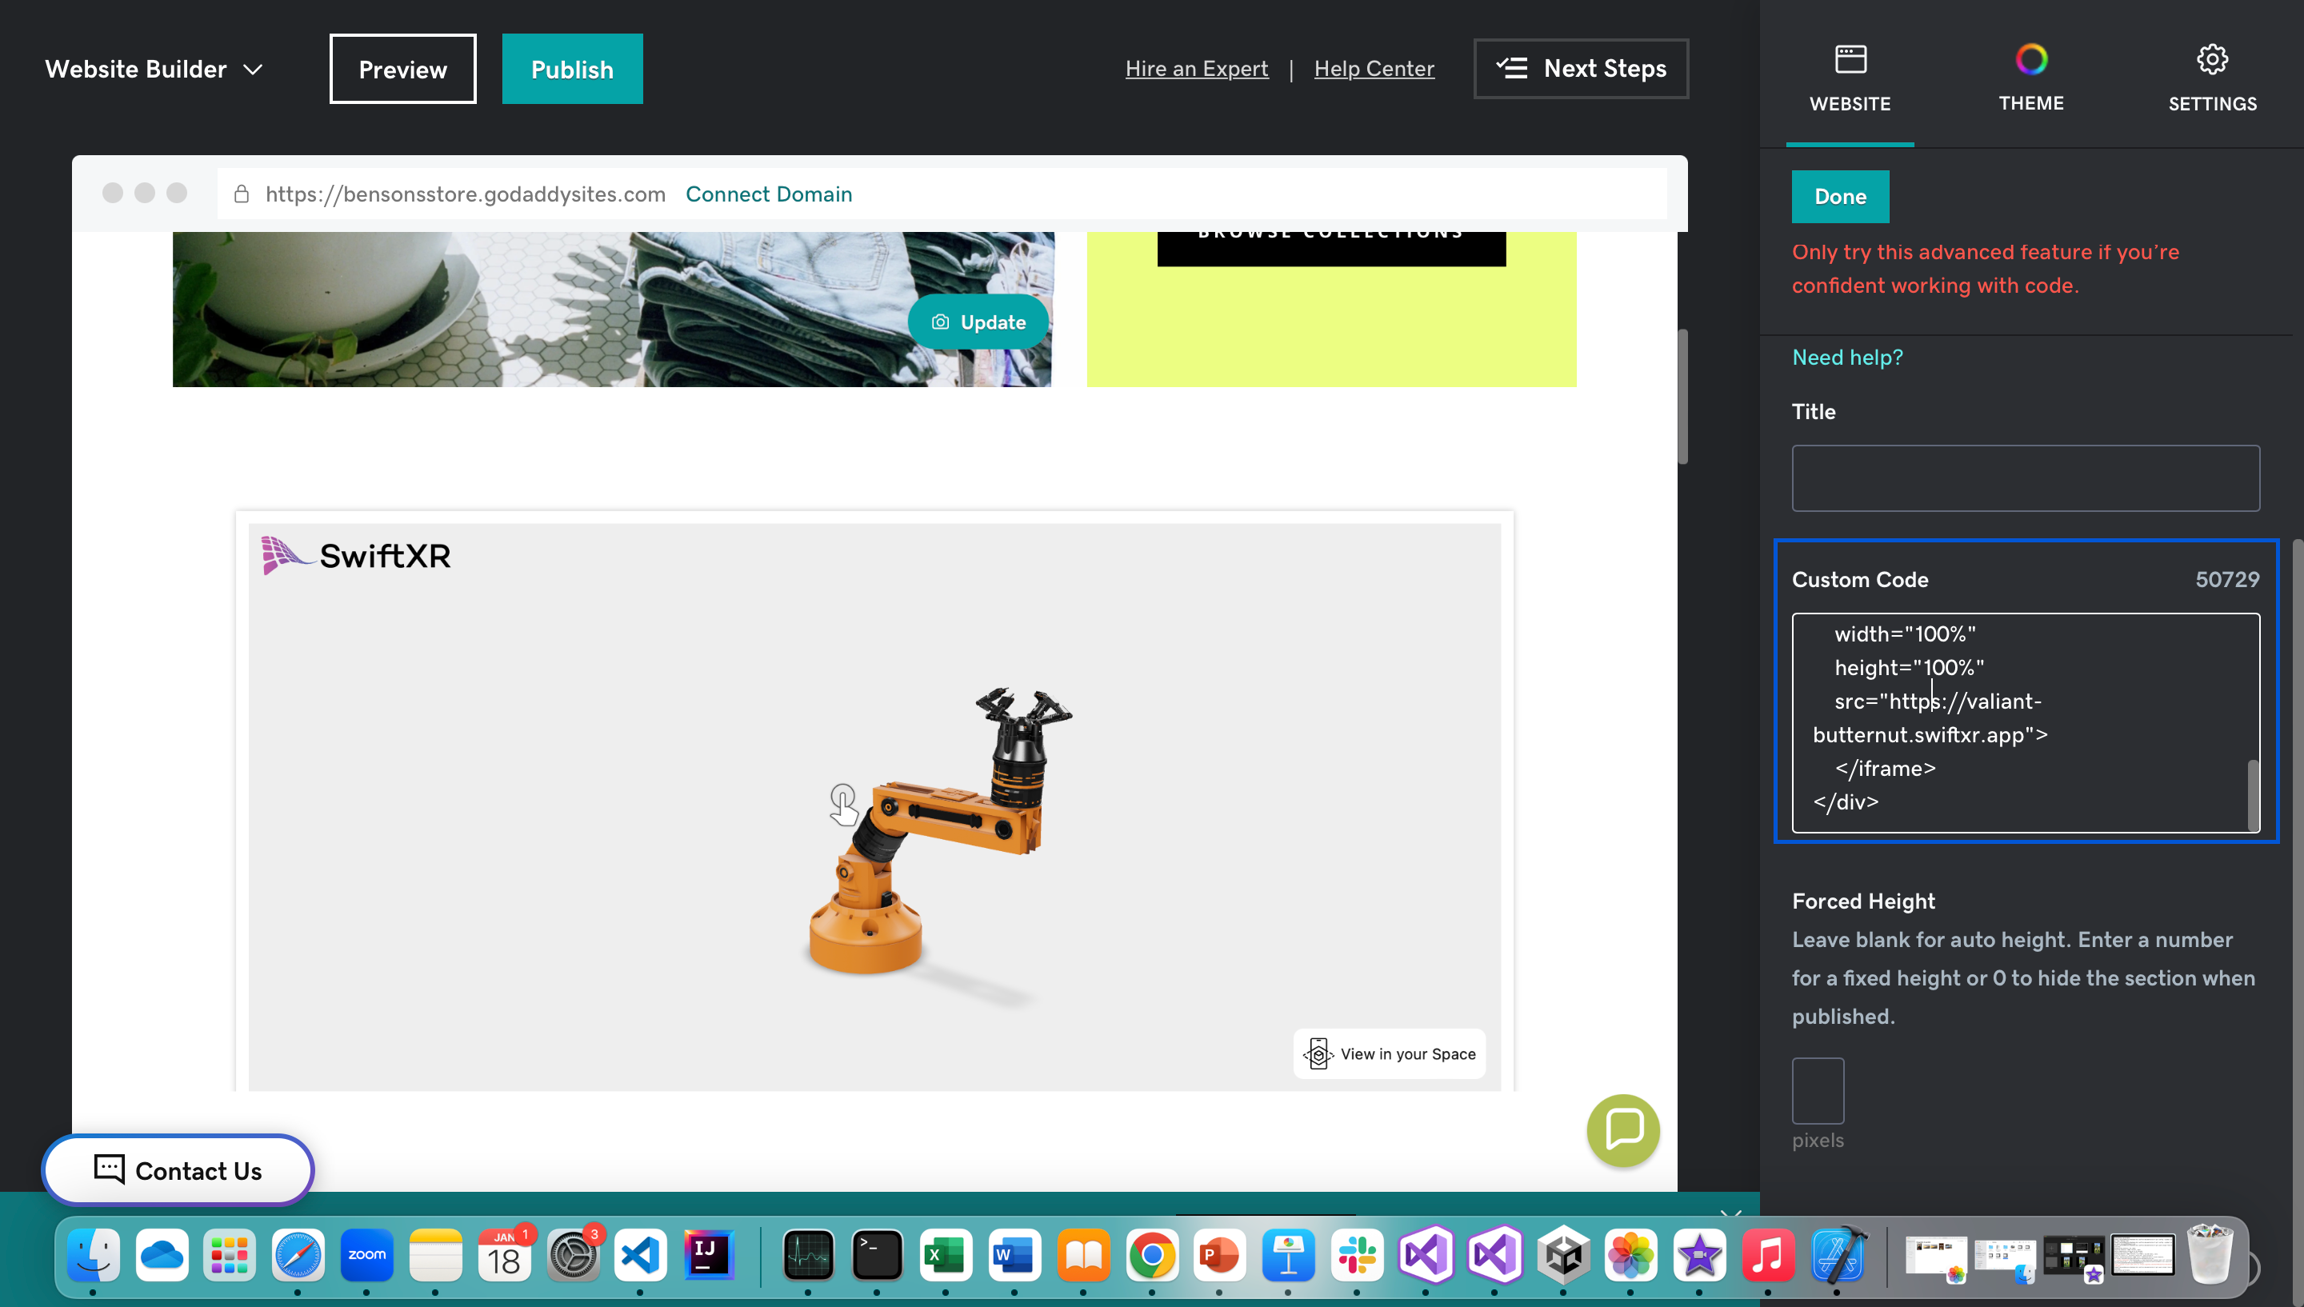Click the Publish button
Viewport: 2304px width, 1307px height.
click(572, 69)
